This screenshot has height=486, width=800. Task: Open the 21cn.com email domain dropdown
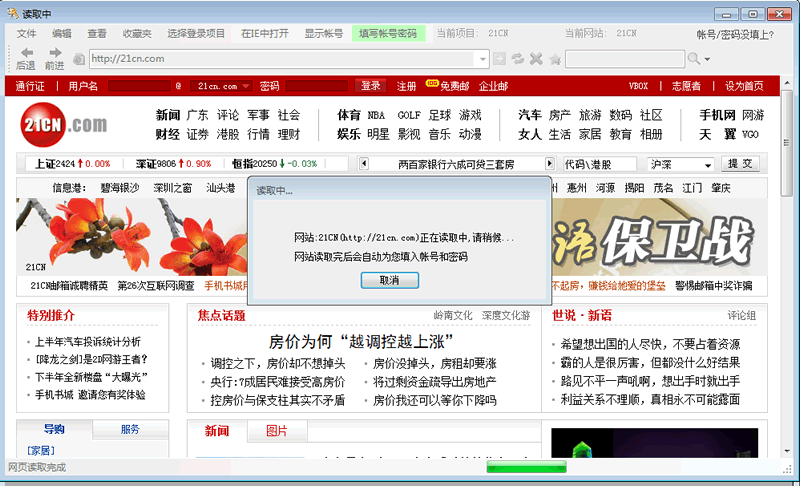click(246, 86)
